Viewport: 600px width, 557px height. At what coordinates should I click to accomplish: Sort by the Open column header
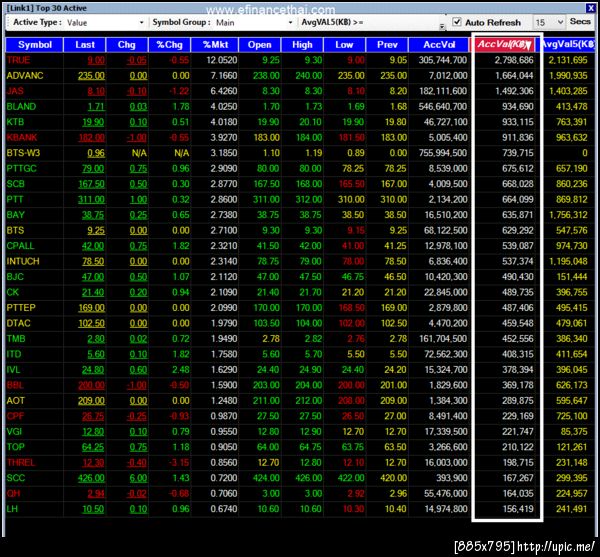tap(259, 45)
